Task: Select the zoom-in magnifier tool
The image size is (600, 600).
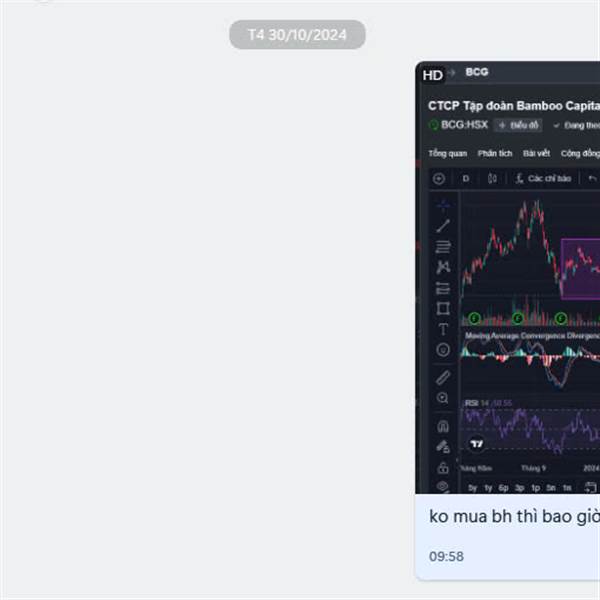Action: [x=443, y=398]
